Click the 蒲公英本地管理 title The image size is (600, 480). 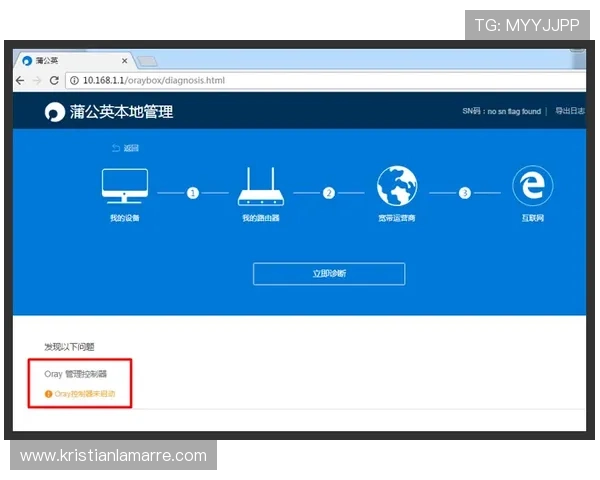point(121,112)
